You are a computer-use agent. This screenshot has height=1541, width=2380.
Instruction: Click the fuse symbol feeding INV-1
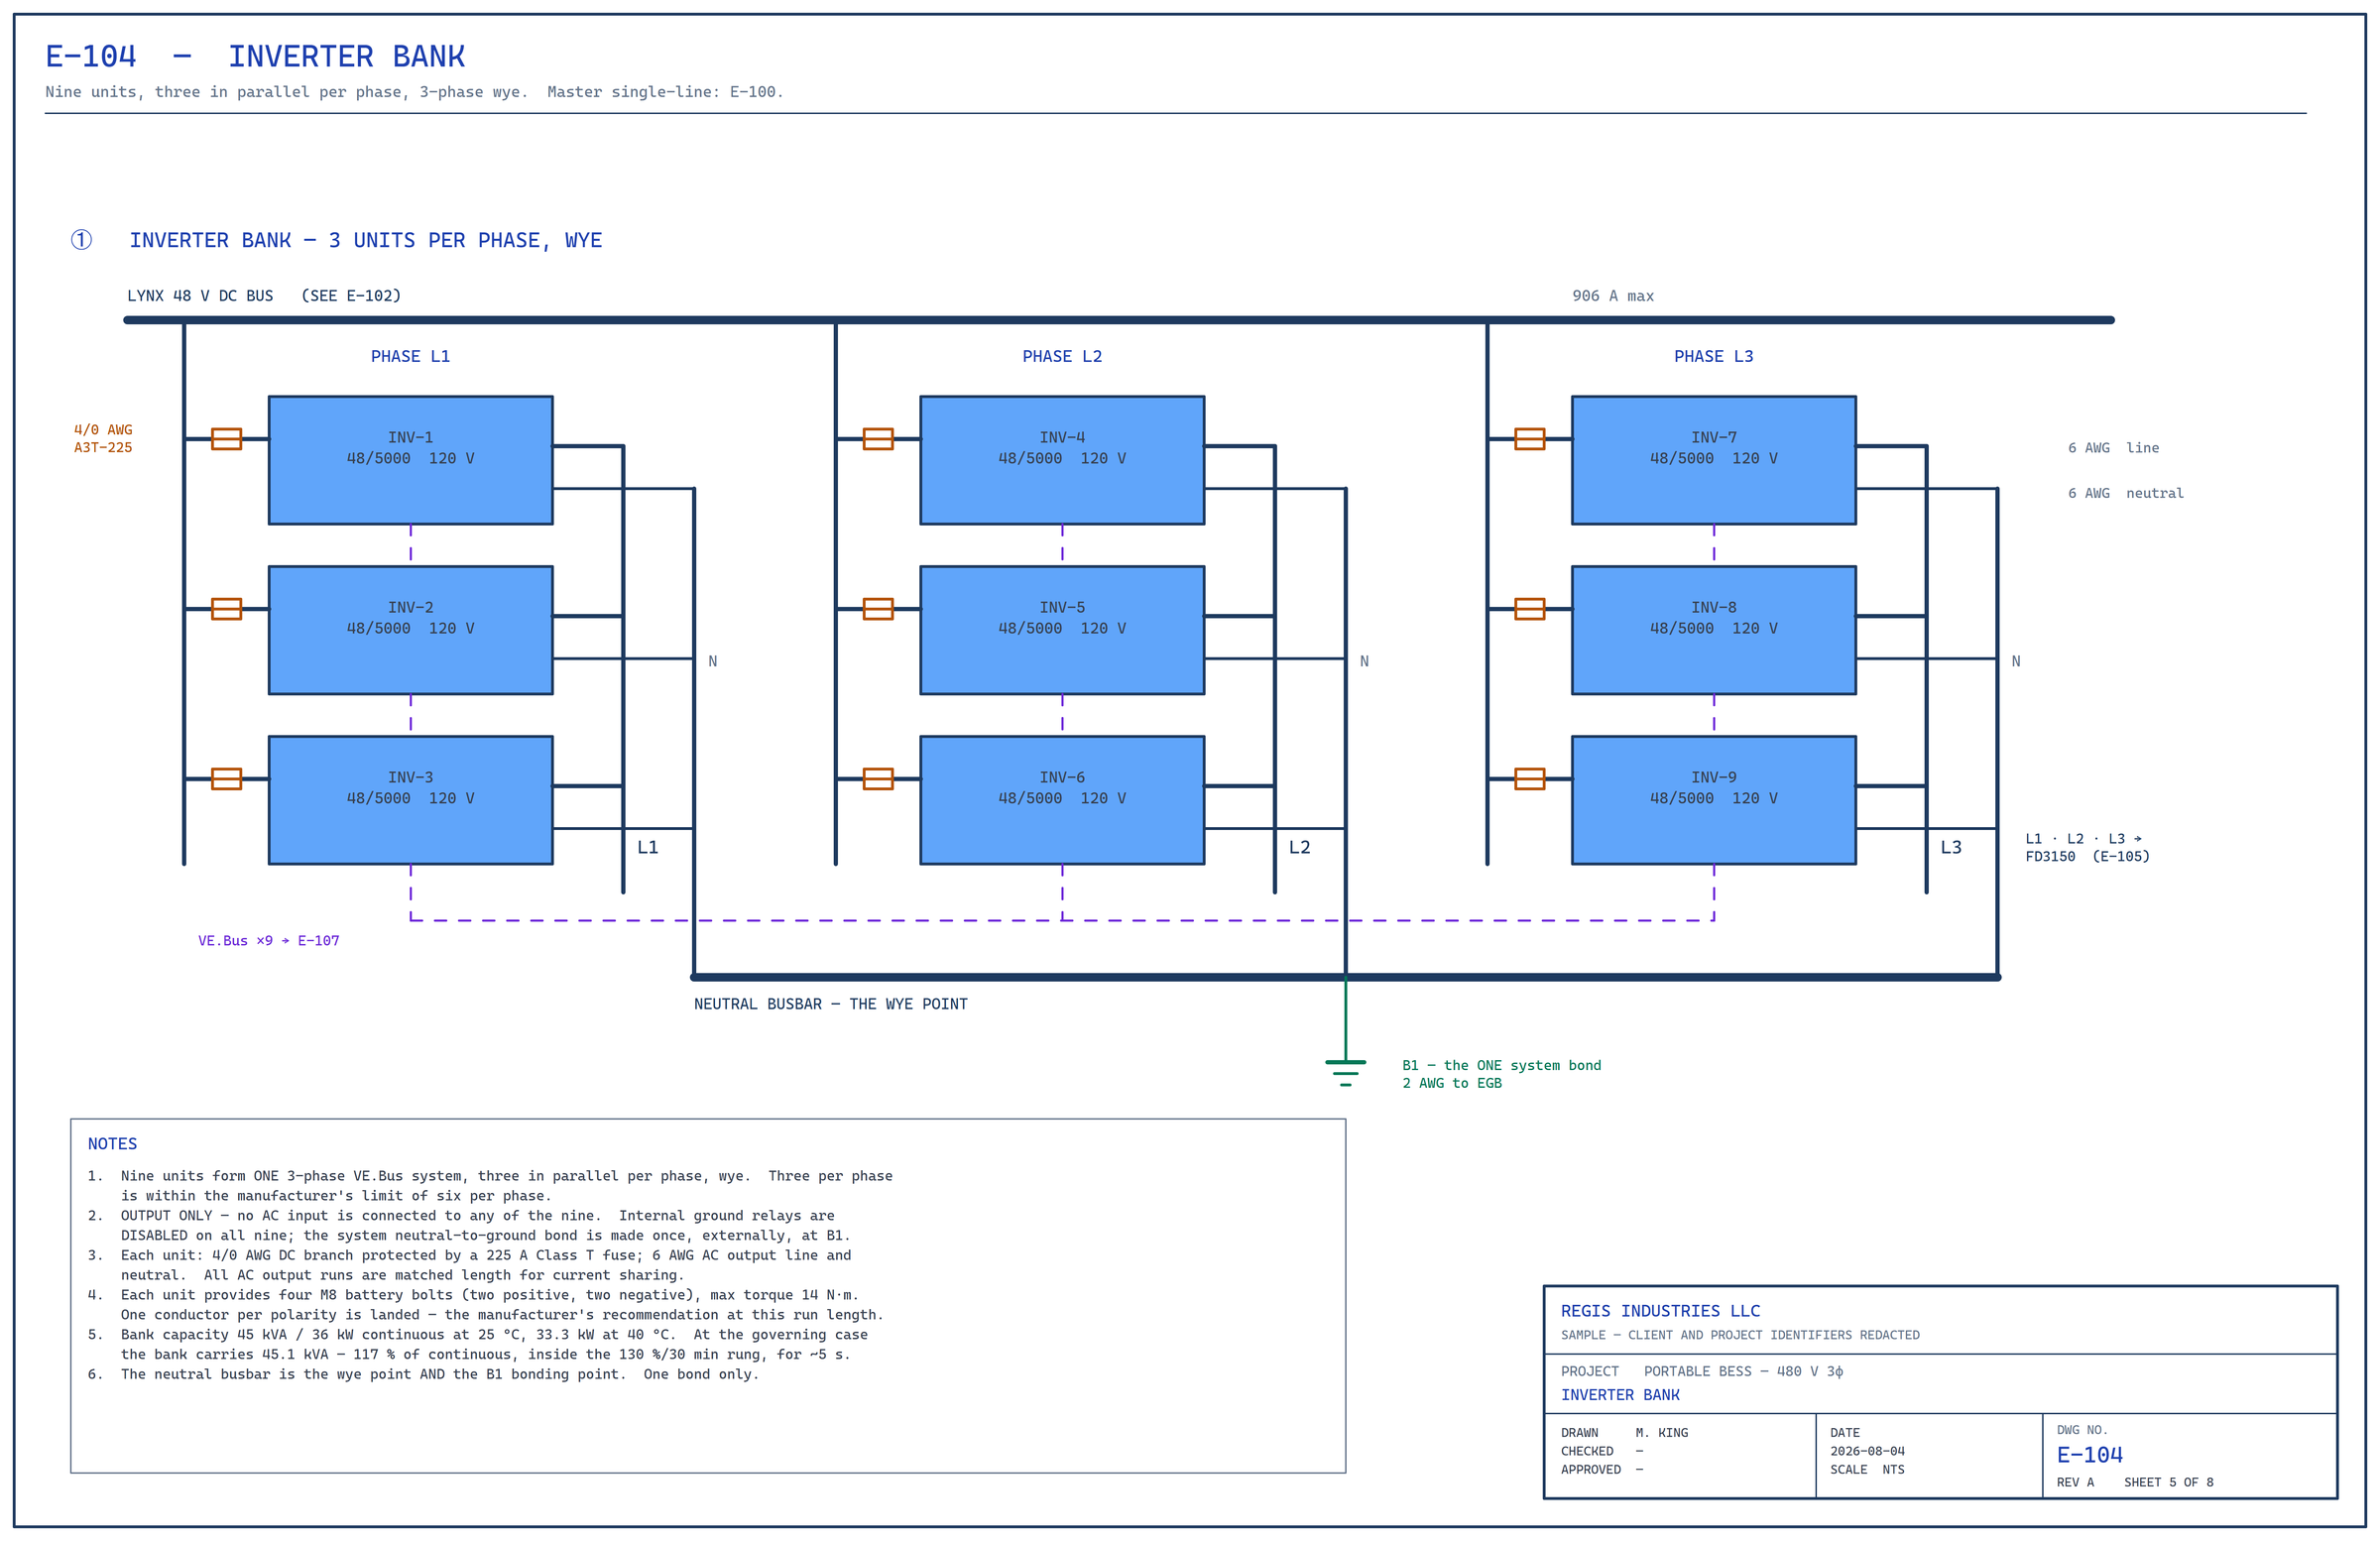227,439
